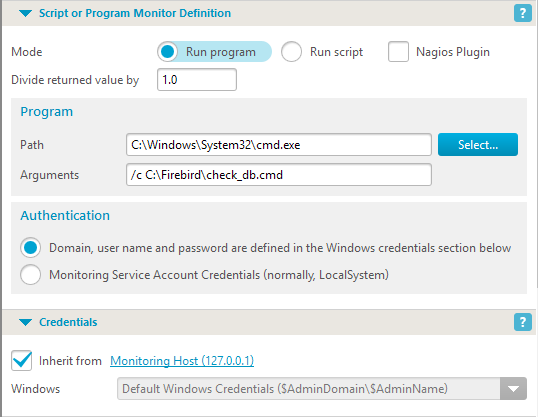Open help for Script or Program Monitor Definition
The image size is (538, 417).
[x=523, y=13]
